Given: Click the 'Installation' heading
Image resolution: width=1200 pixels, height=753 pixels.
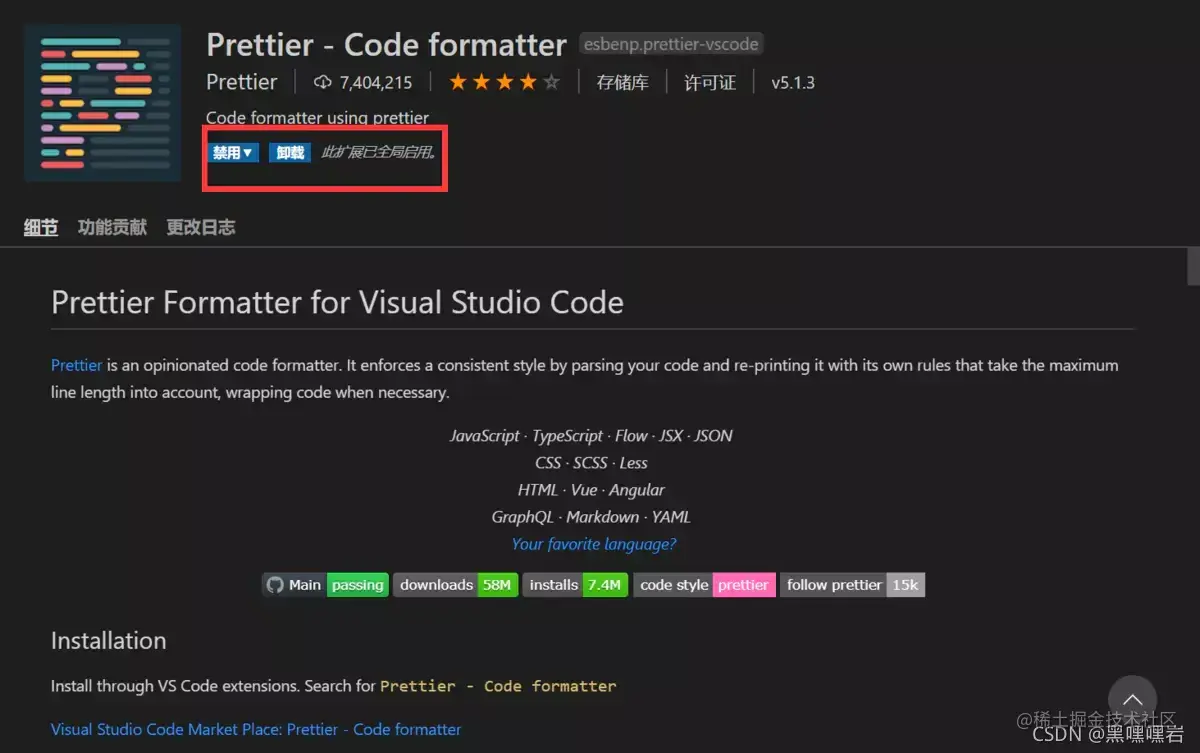Looking at the screenshot, I should (x=108, y=640).
